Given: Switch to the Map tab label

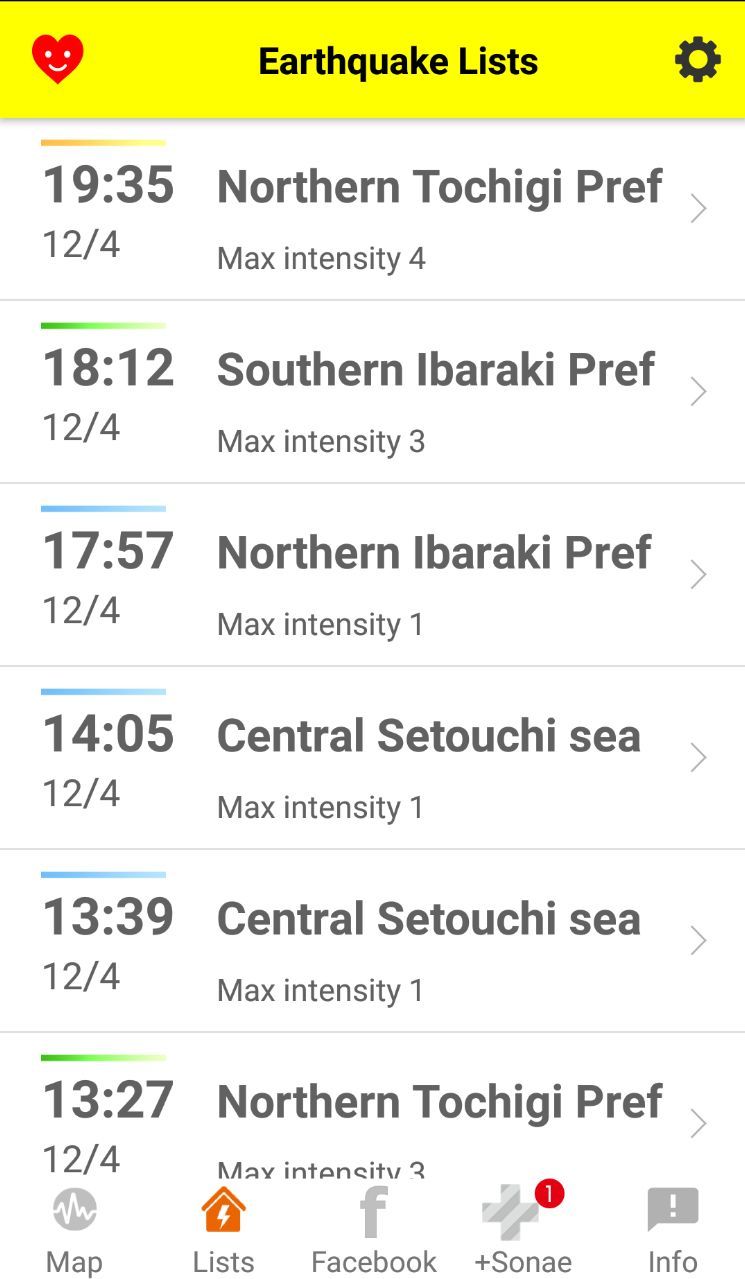Looking at the screenshot, I should [74, 1262].
